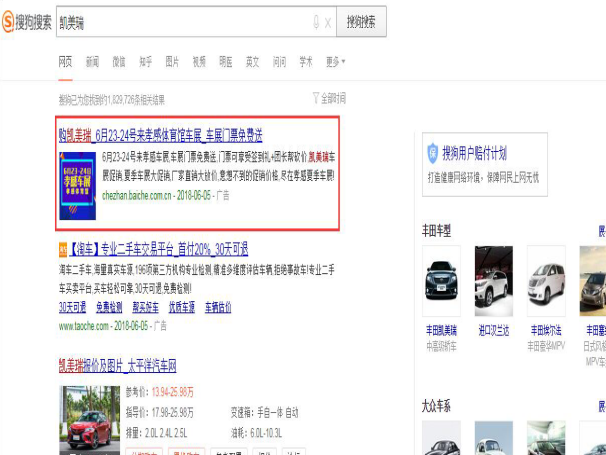Open the 优质车源 sublink
Image resolution: width=606 pixels, height=455 pixels.
pos(182,307)
